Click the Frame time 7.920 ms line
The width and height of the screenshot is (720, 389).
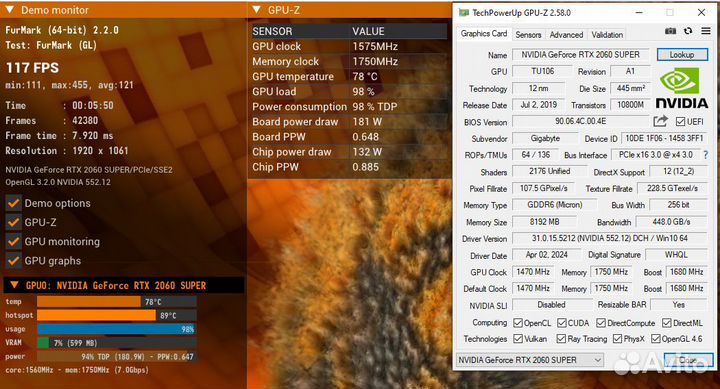(59, 135)
